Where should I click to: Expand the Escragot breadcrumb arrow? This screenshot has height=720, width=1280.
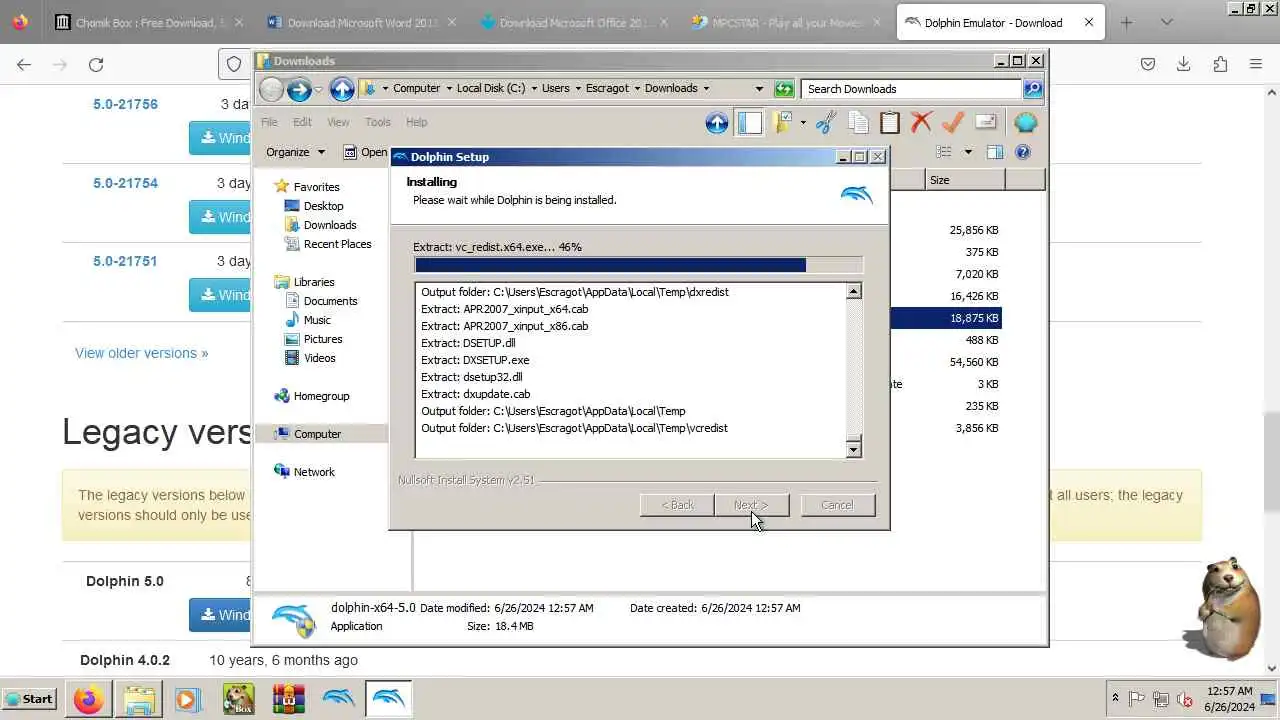click(x=637, y=89)
